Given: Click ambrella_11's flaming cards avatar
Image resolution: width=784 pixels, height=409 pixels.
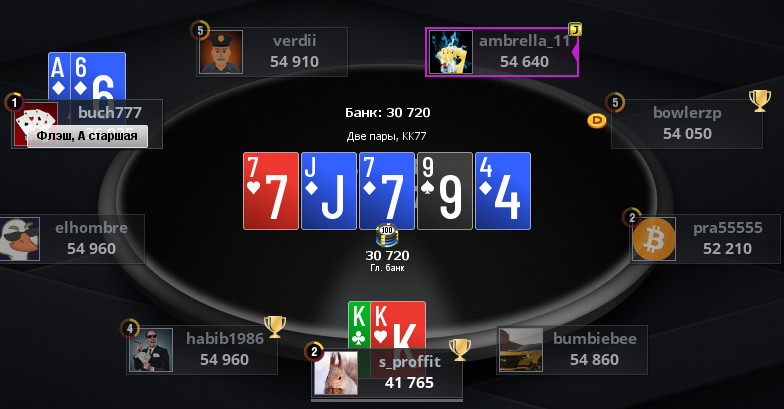Looking at the screenshot, I should (x=451, y=52).
